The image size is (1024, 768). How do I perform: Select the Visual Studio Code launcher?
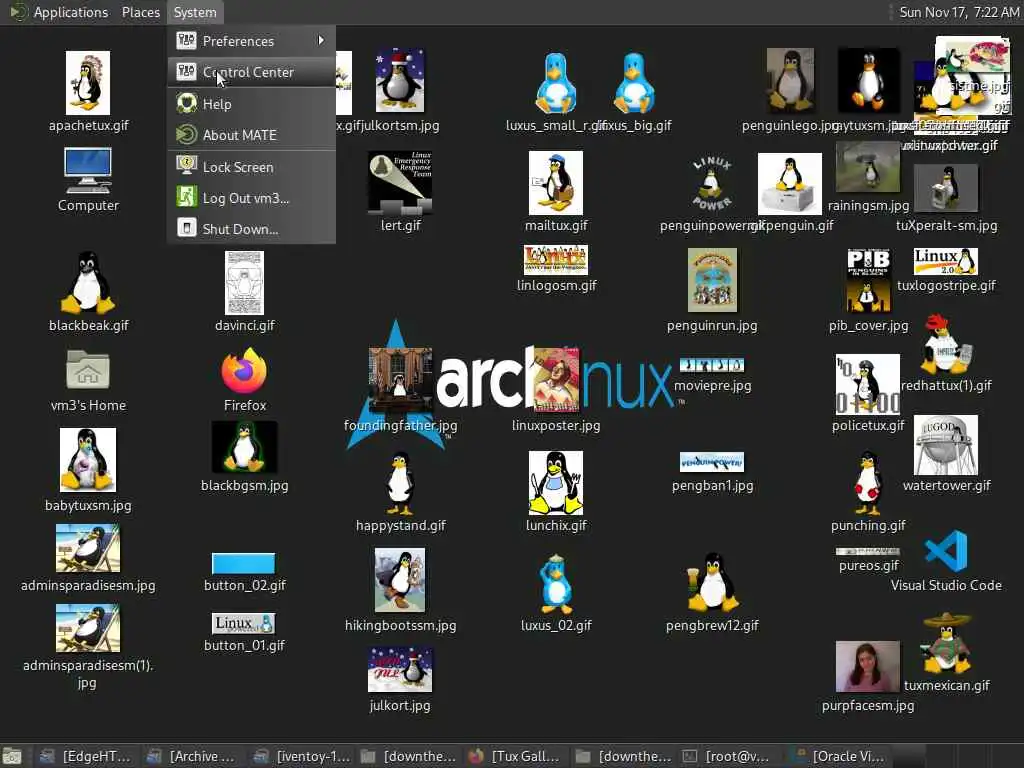click(946, 551)
